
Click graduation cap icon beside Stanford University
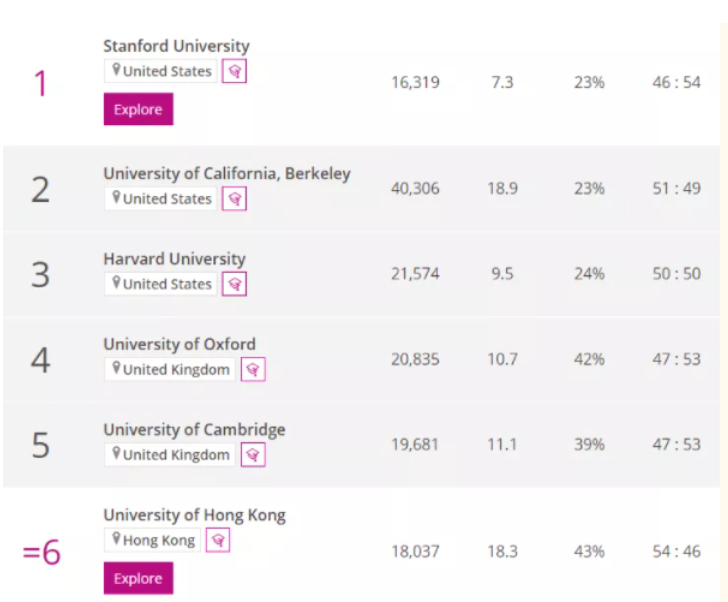pos(234,71)
